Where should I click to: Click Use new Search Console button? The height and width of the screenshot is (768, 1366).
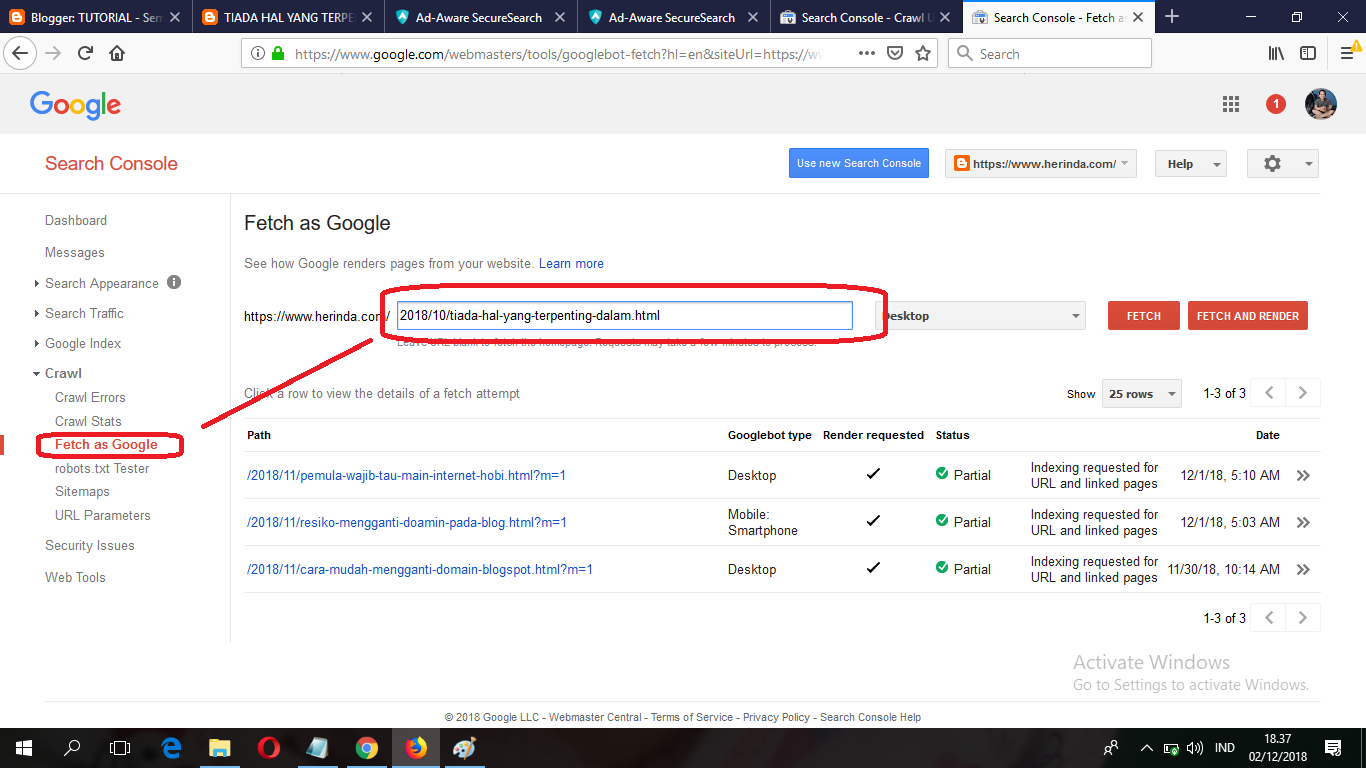pos(859,163)
